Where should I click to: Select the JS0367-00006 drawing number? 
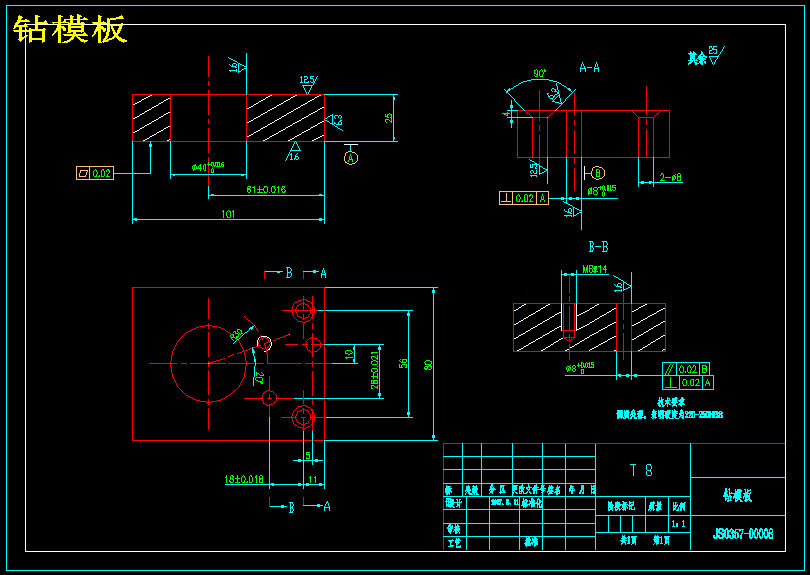[743, 534]
